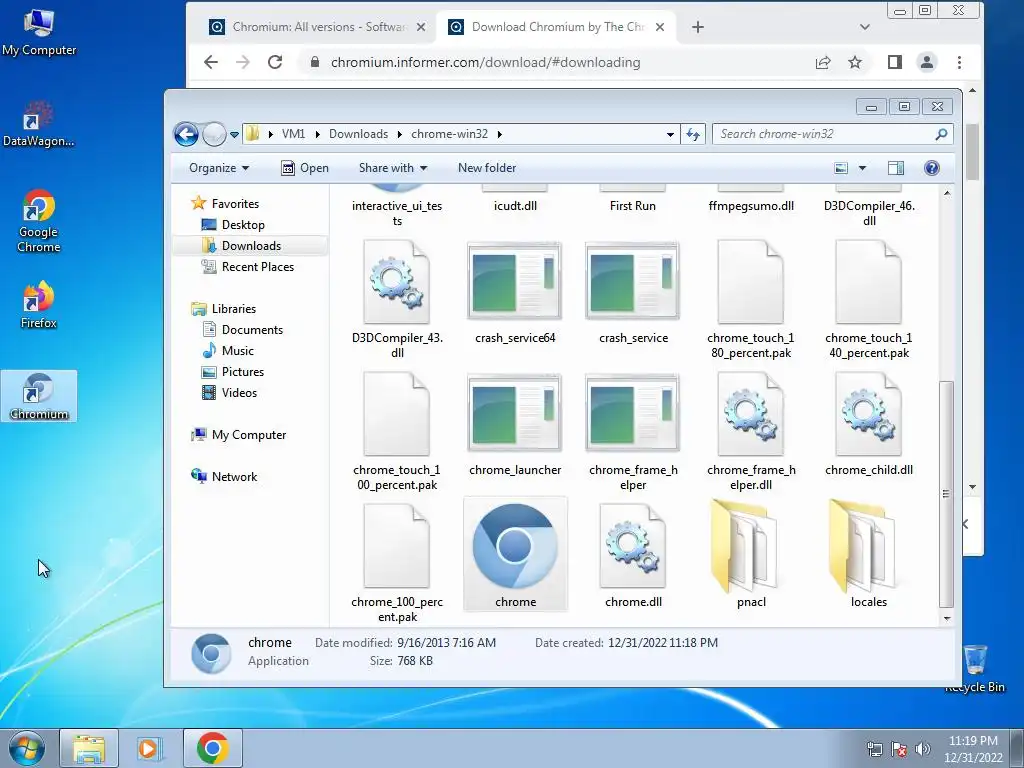Change view icon in Explorer toolbar
Viewport: 1024px width, 768px height.
(x=841, y=168)
